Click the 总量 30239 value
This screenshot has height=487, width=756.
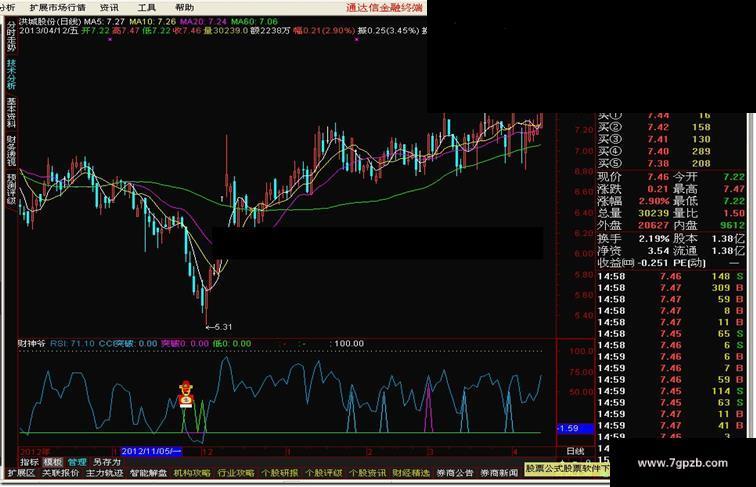point(654,213)
